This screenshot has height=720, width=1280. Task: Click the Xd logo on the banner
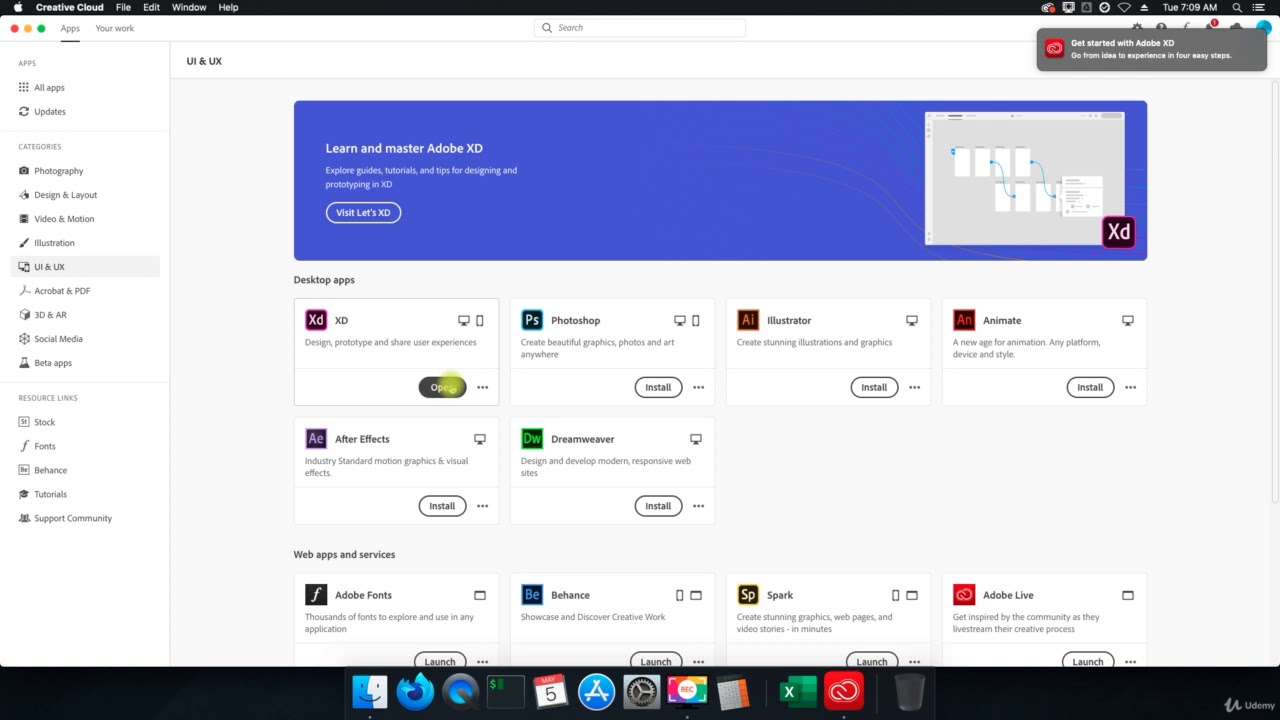point(1119,232)
